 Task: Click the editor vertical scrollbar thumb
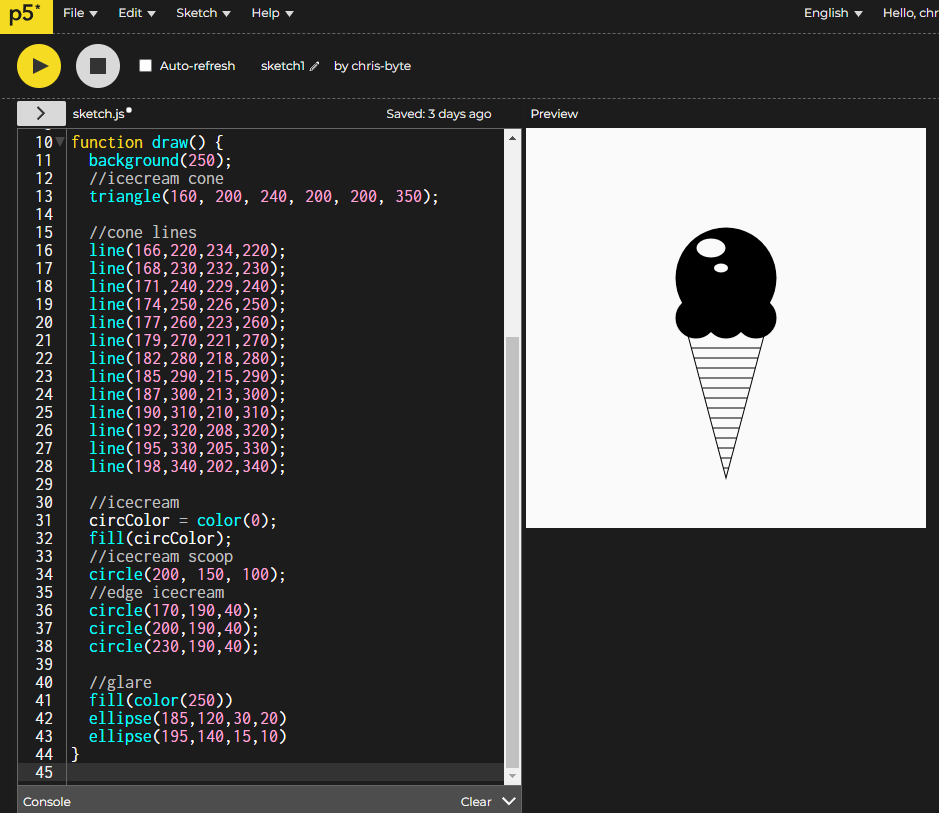512,551
